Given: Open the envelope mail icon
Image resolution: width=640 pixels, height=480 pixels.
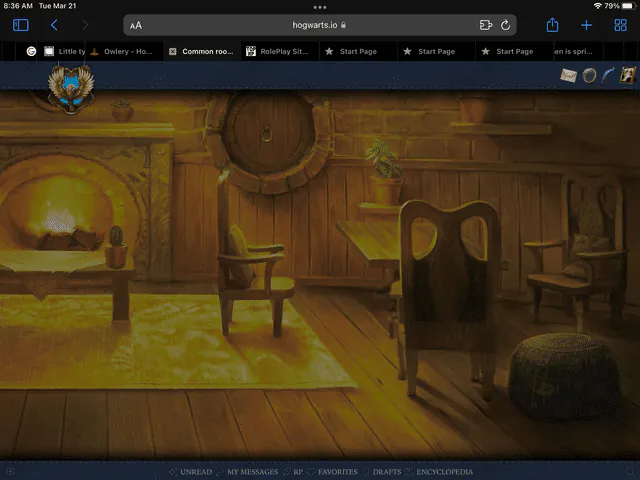Looking at the screenshot, I should click(568, 75).
